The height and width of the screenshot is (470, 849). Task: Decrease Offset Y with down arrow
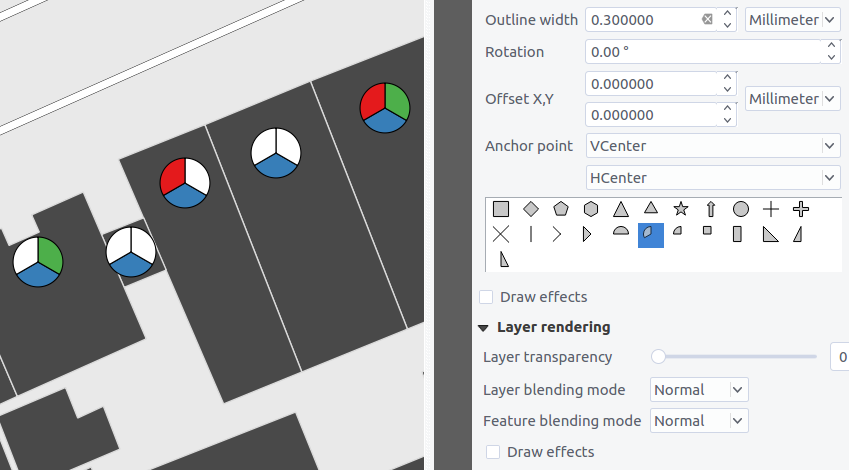[728, 121]
